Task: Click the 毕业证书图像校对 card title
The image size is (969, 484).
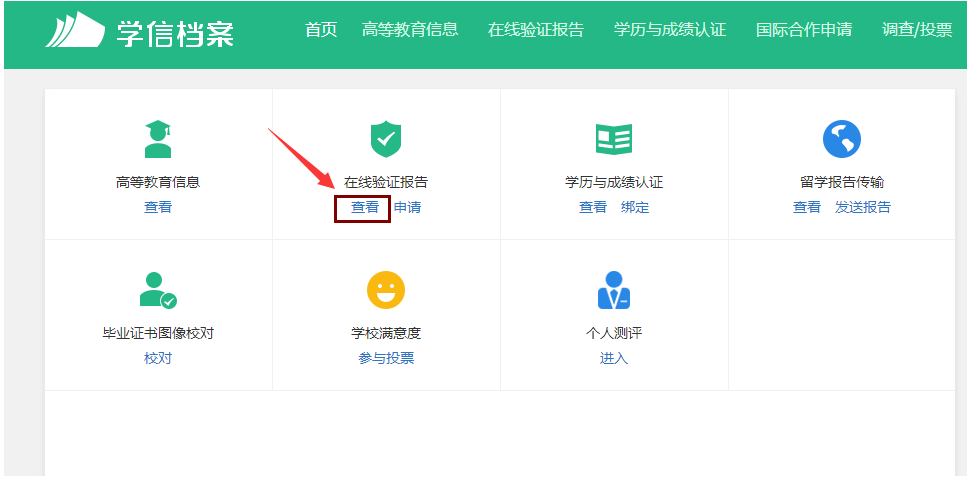Action: 158,334
